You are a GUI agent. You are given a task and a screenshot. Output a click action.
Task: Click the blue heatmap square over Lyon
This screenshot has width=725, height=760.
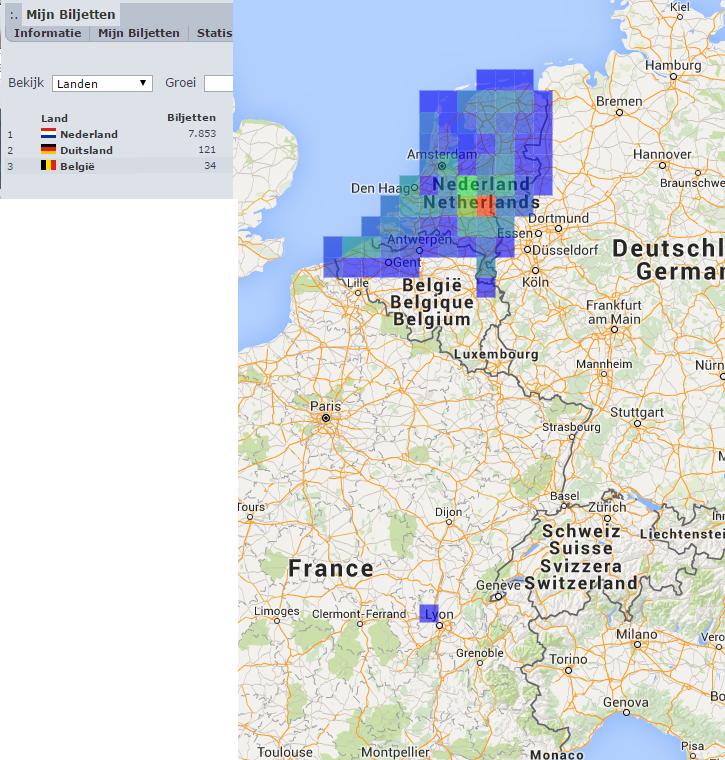(x=429, y=614)
